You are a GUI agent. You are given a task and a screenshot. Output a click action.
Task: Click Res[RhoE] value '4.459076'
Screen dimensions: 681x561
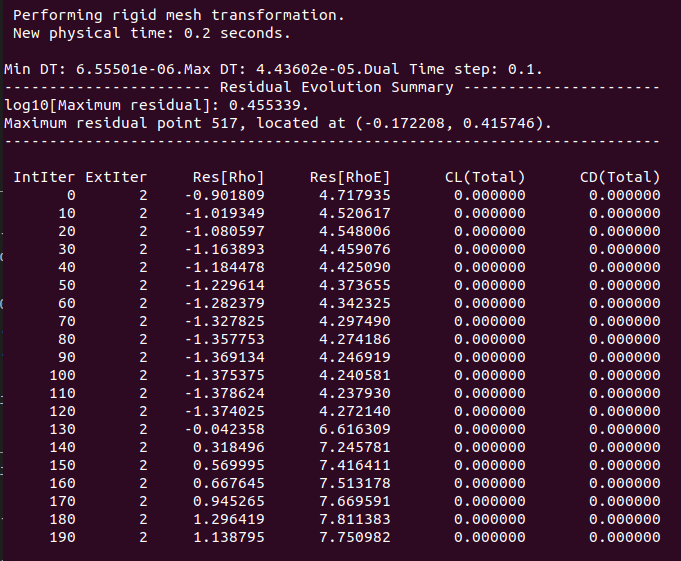point(355,249)
